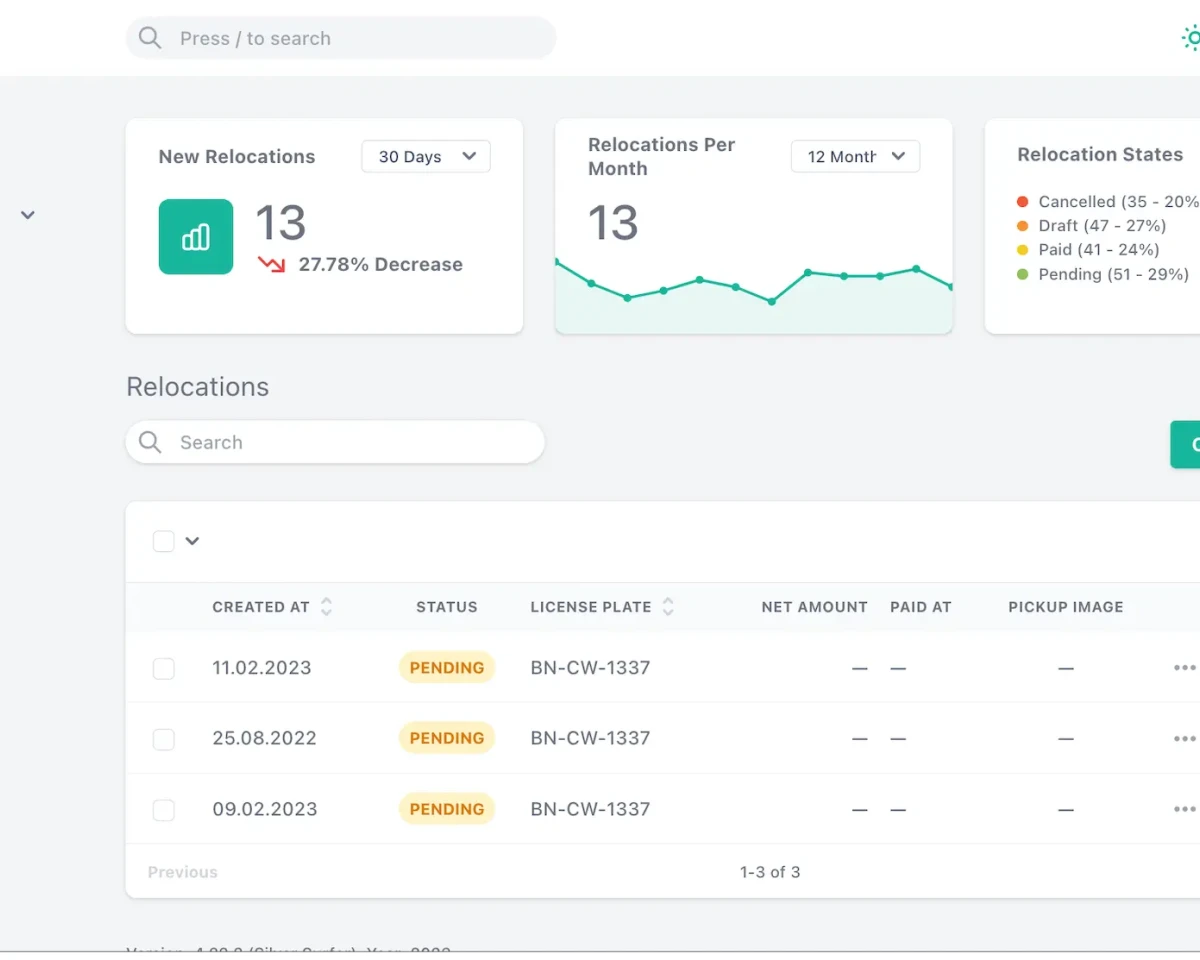Click the magnifier icon in the Relocations search field
This screenshot has width=1200, height=960.
click(x=149, y=442)
